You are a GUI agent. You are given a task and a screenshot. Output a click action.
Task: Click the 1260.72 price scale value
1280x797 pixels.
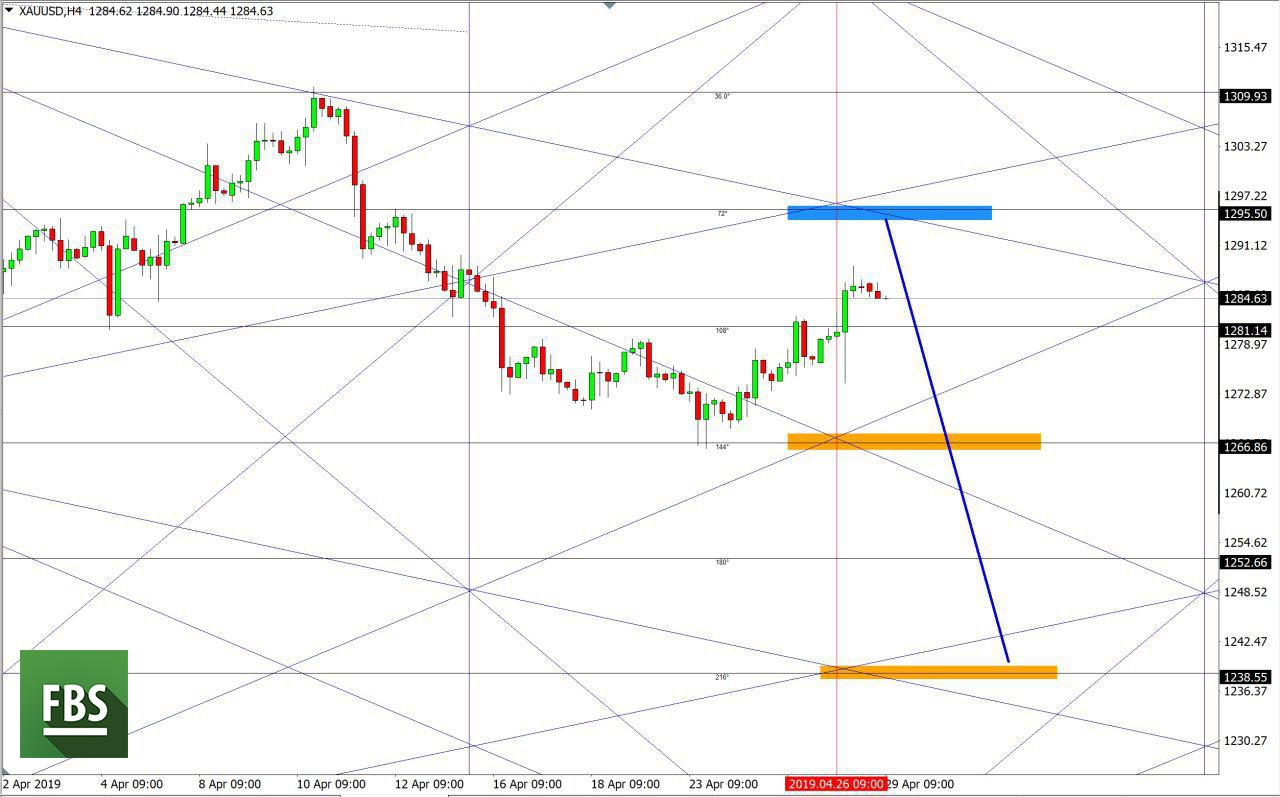(1246, 493)
